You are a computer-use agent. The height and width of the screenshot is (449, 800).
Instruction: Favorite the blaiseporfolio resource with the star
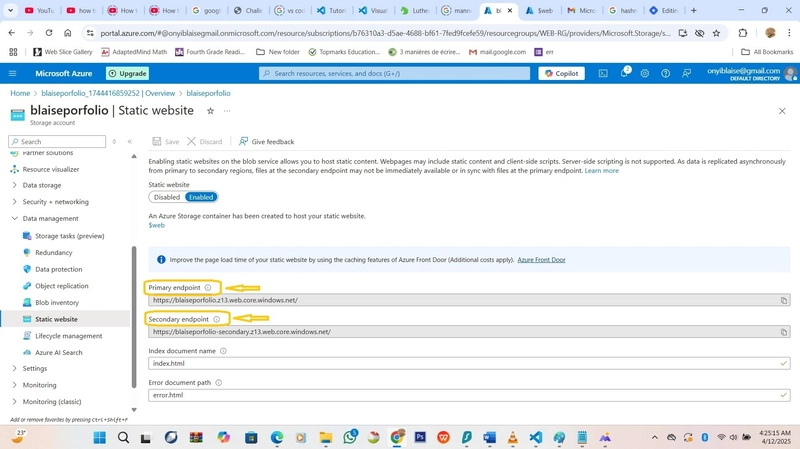pyautogui.click(x=210, y=111)
